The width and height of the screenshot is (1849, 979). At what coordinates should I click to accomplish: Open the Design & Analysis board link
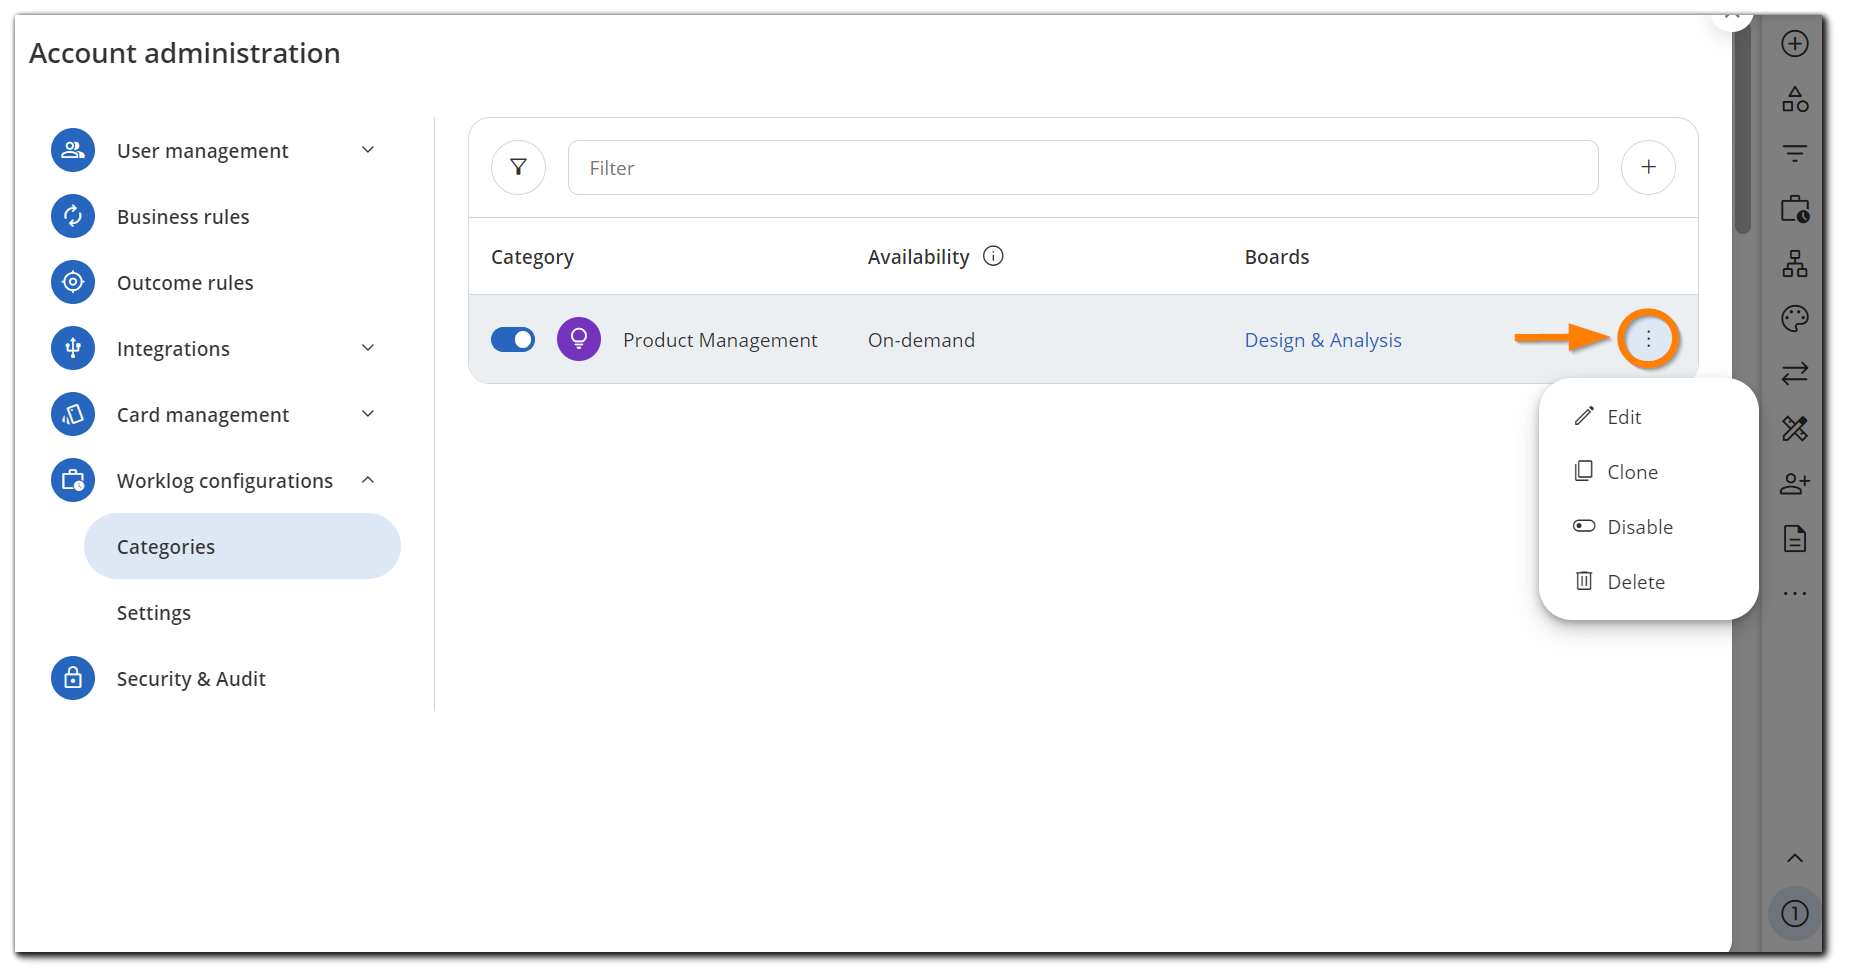point(1322,339)
